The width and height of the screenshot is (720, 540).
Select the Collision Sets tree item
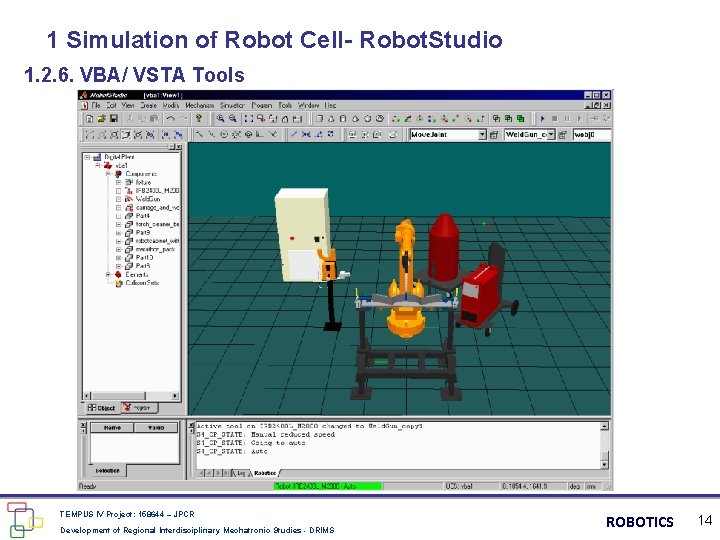[x=142, y=283]
